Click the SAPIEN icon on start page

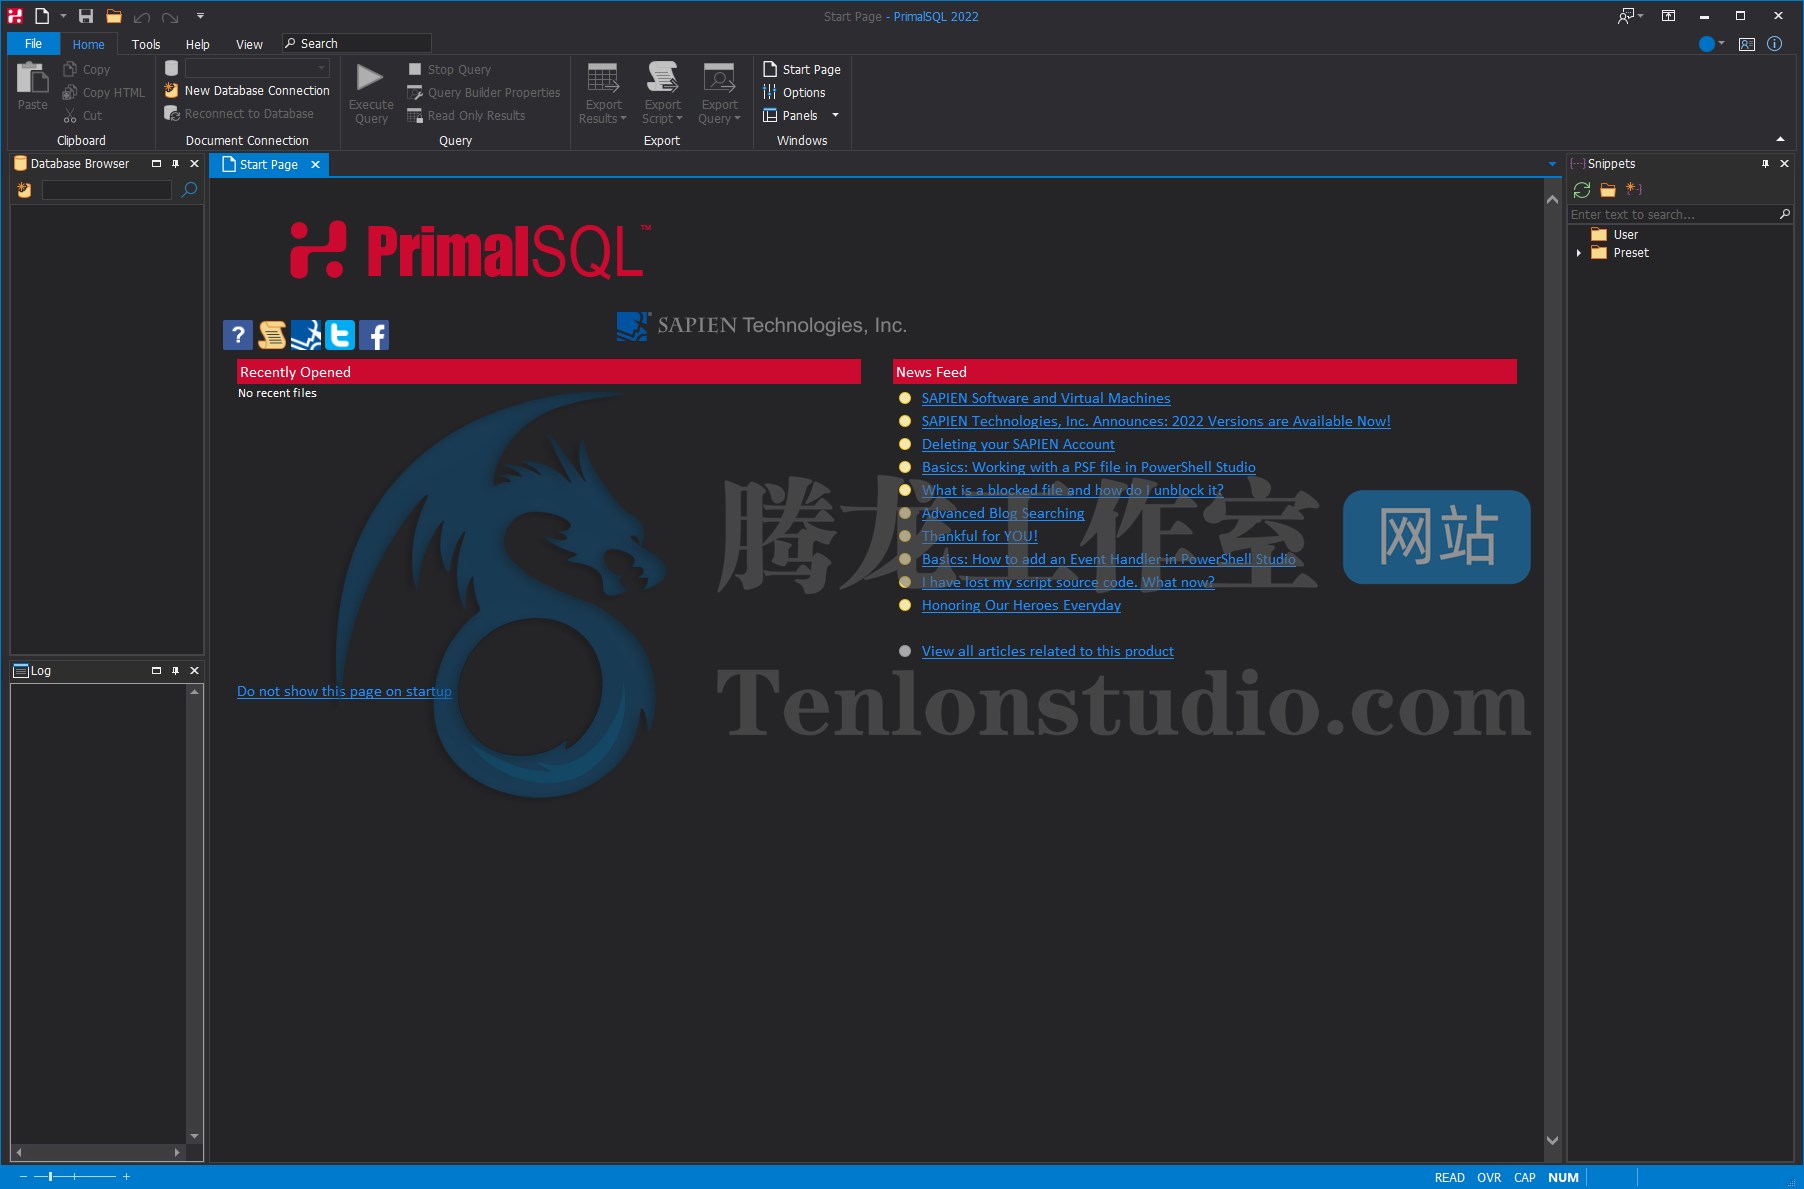pos(305,335)
